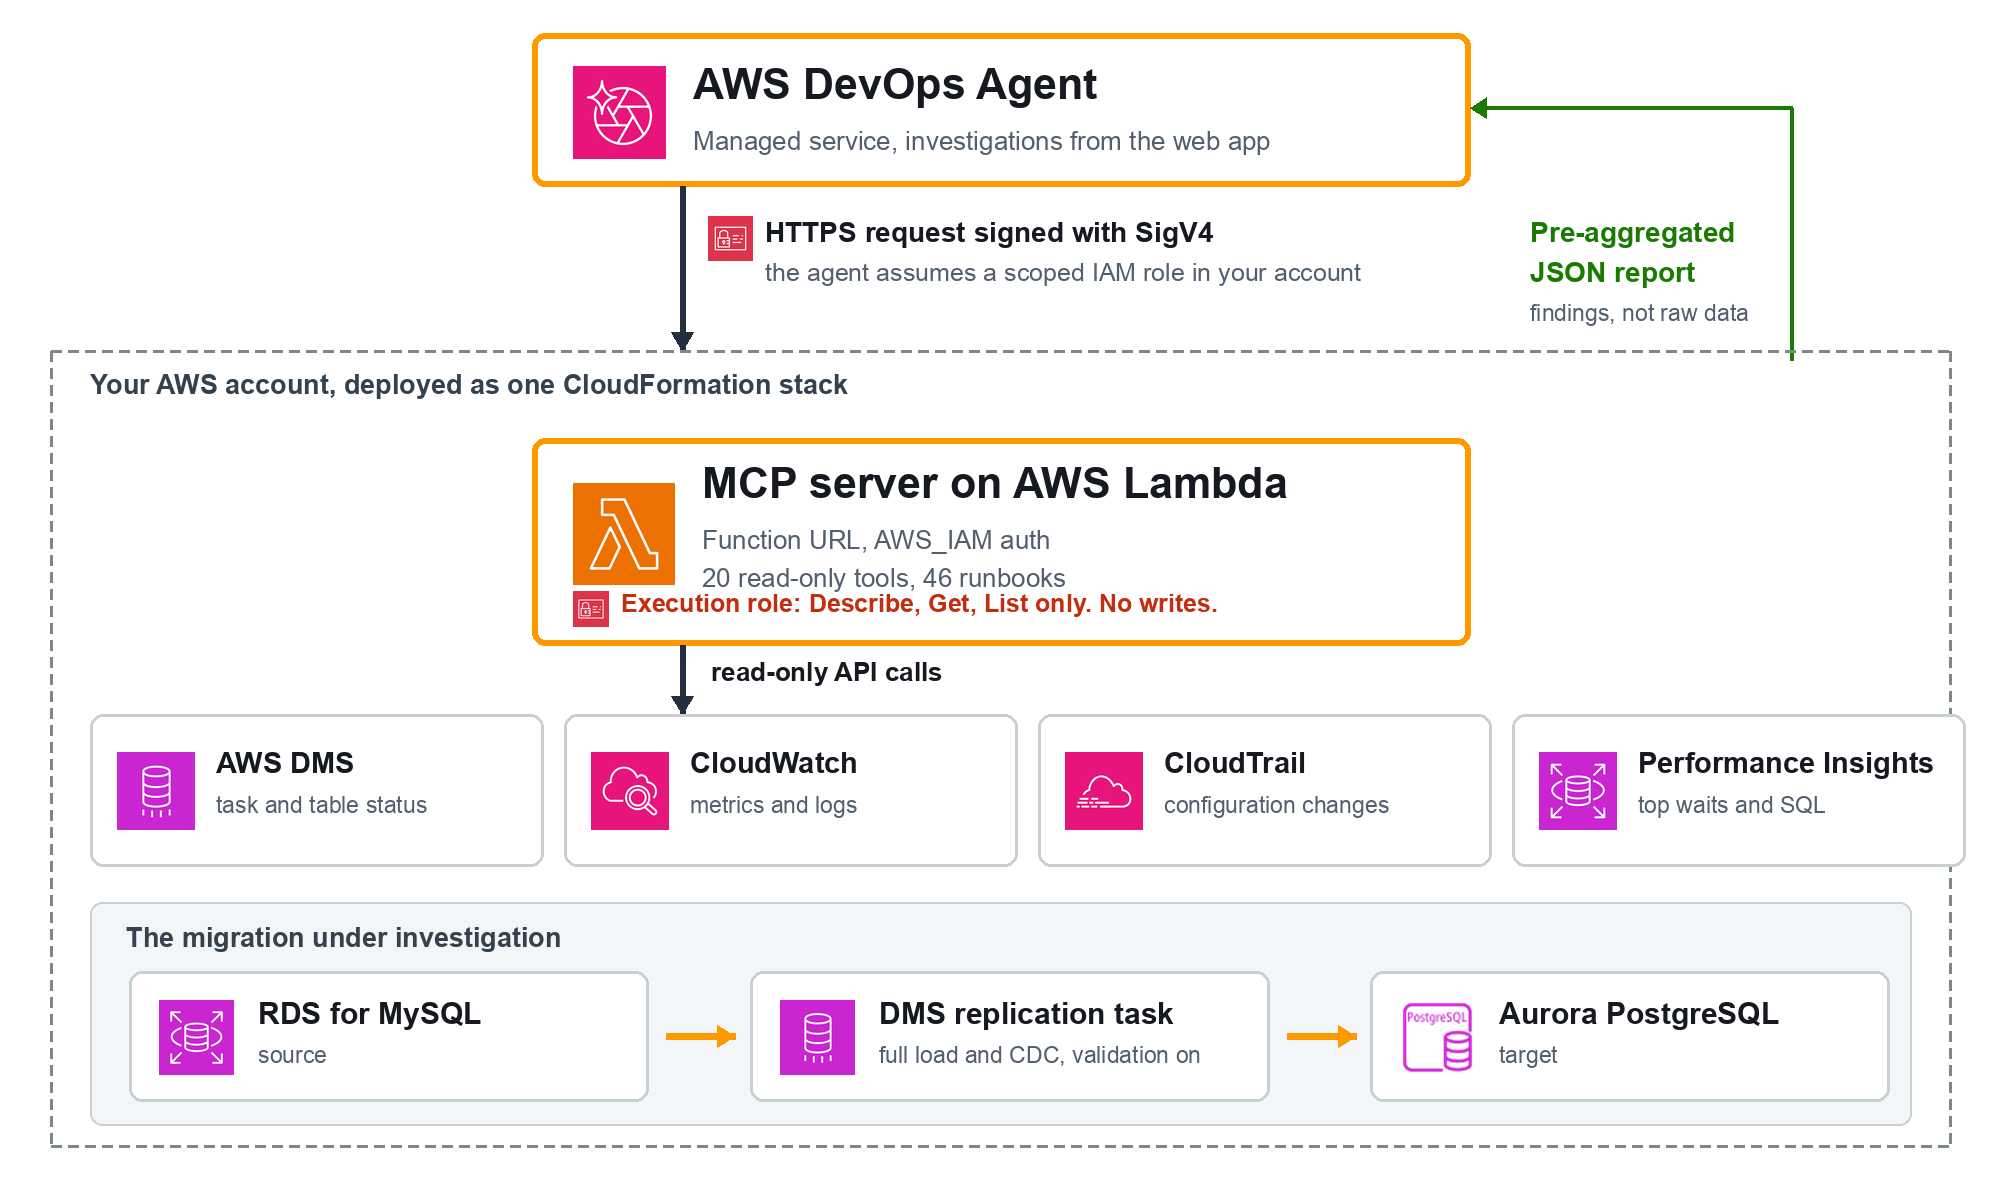Screen dimensions: 1999x1185
Task: Click the Performance Insights icon
Action: point(1578,791)
